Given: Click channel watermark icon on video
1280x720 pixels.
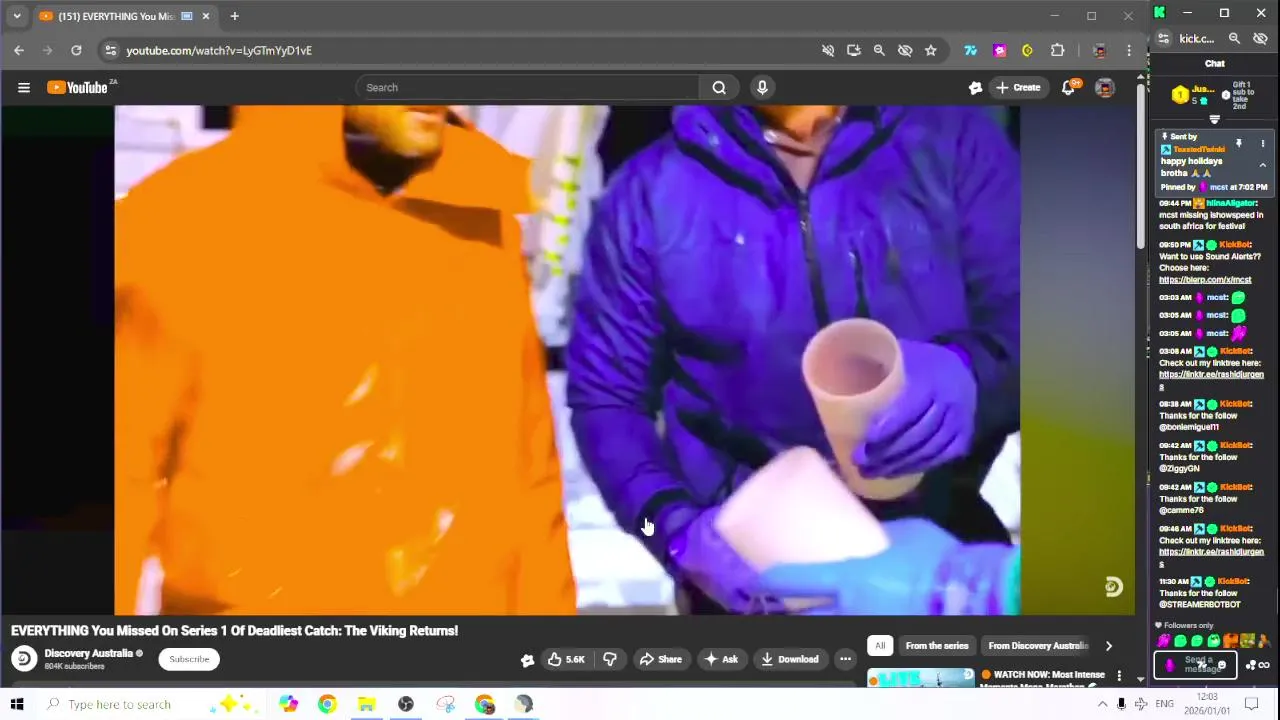Looking at the screenshot, I should pos(1113,587).
